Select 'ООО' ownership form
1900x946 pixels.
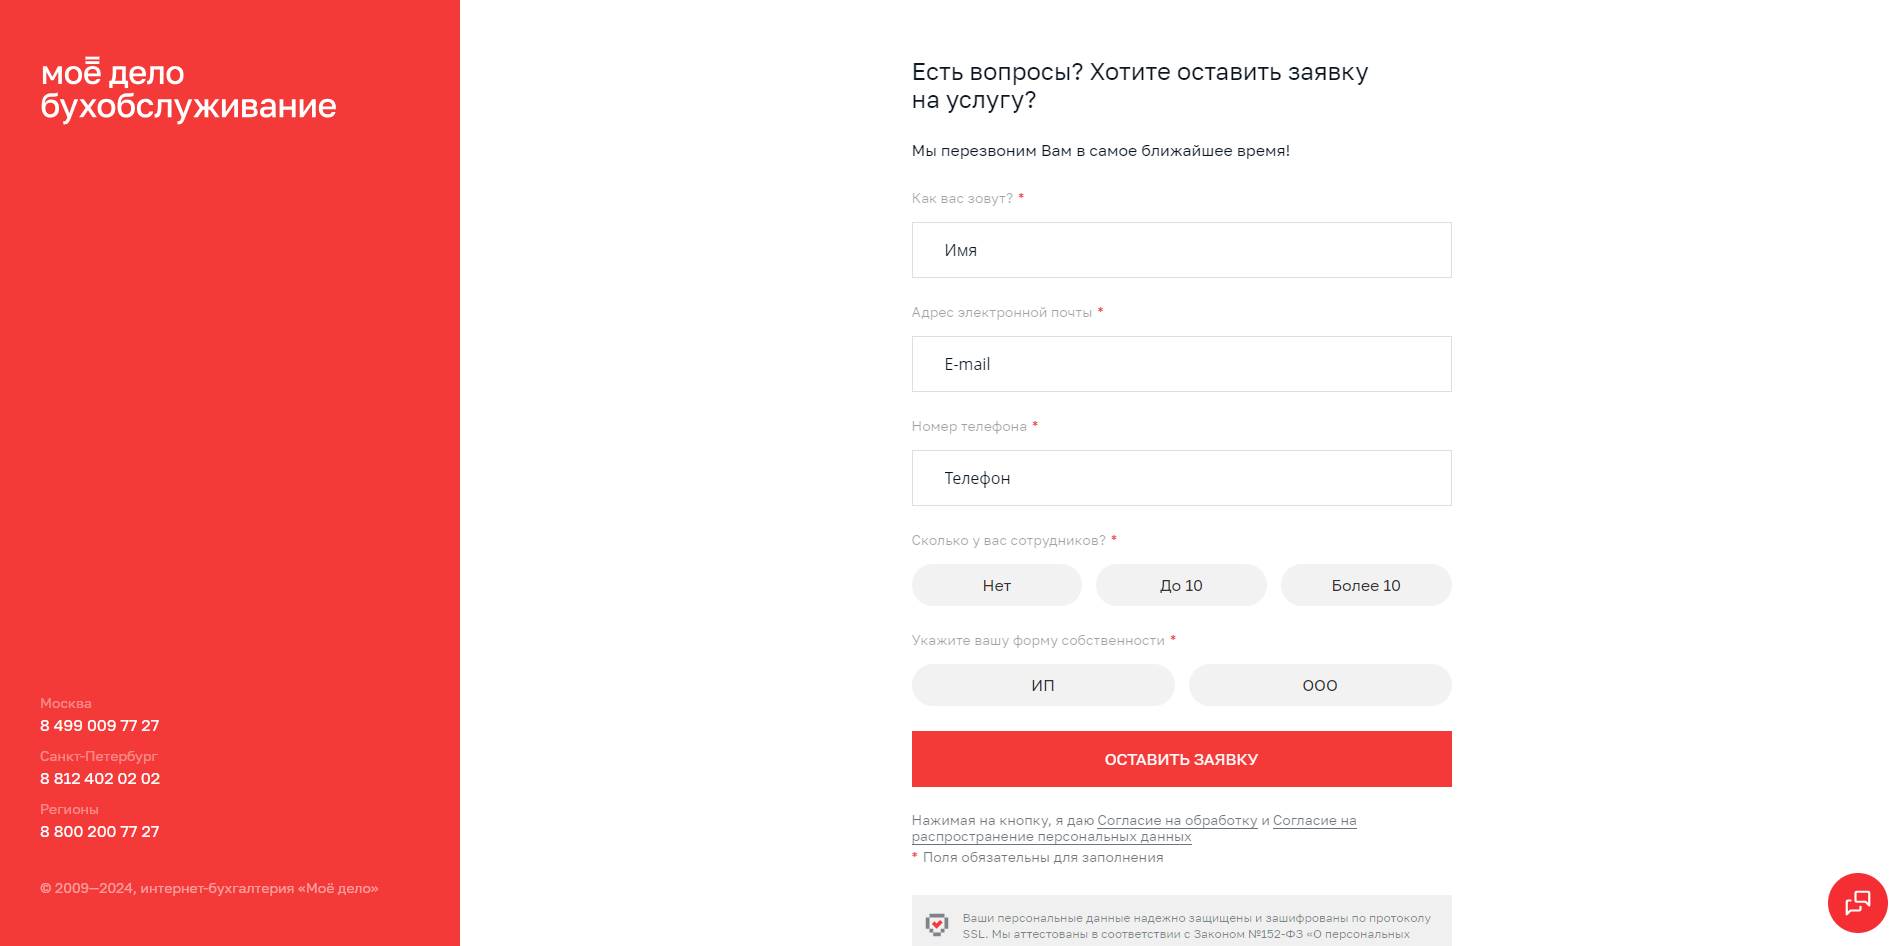coord(1319,685)
